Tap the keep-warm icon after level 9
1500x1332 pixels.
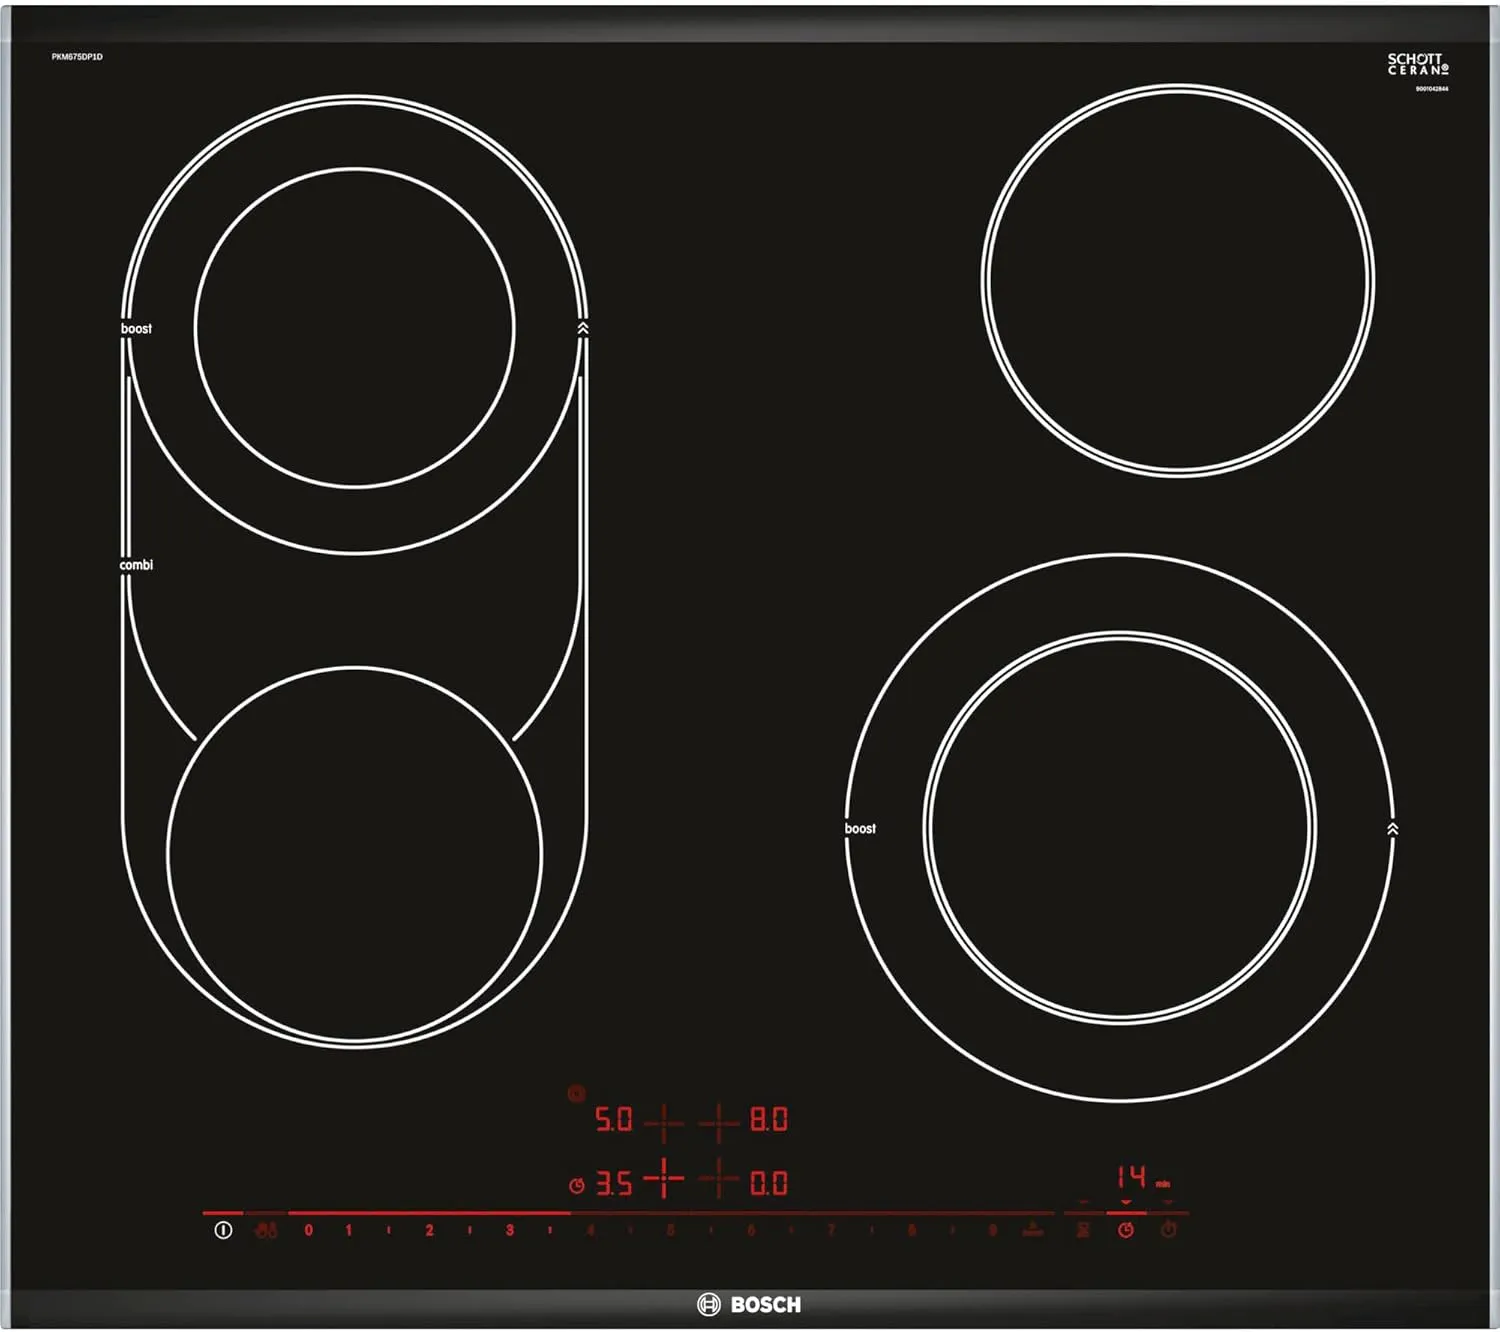coord(1033,1230)
